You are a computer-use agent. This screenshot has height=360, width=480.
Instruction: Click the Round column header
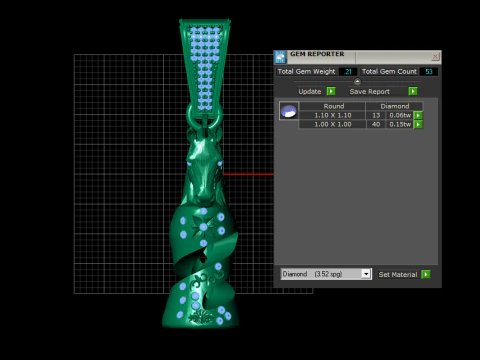coord(333,106)
